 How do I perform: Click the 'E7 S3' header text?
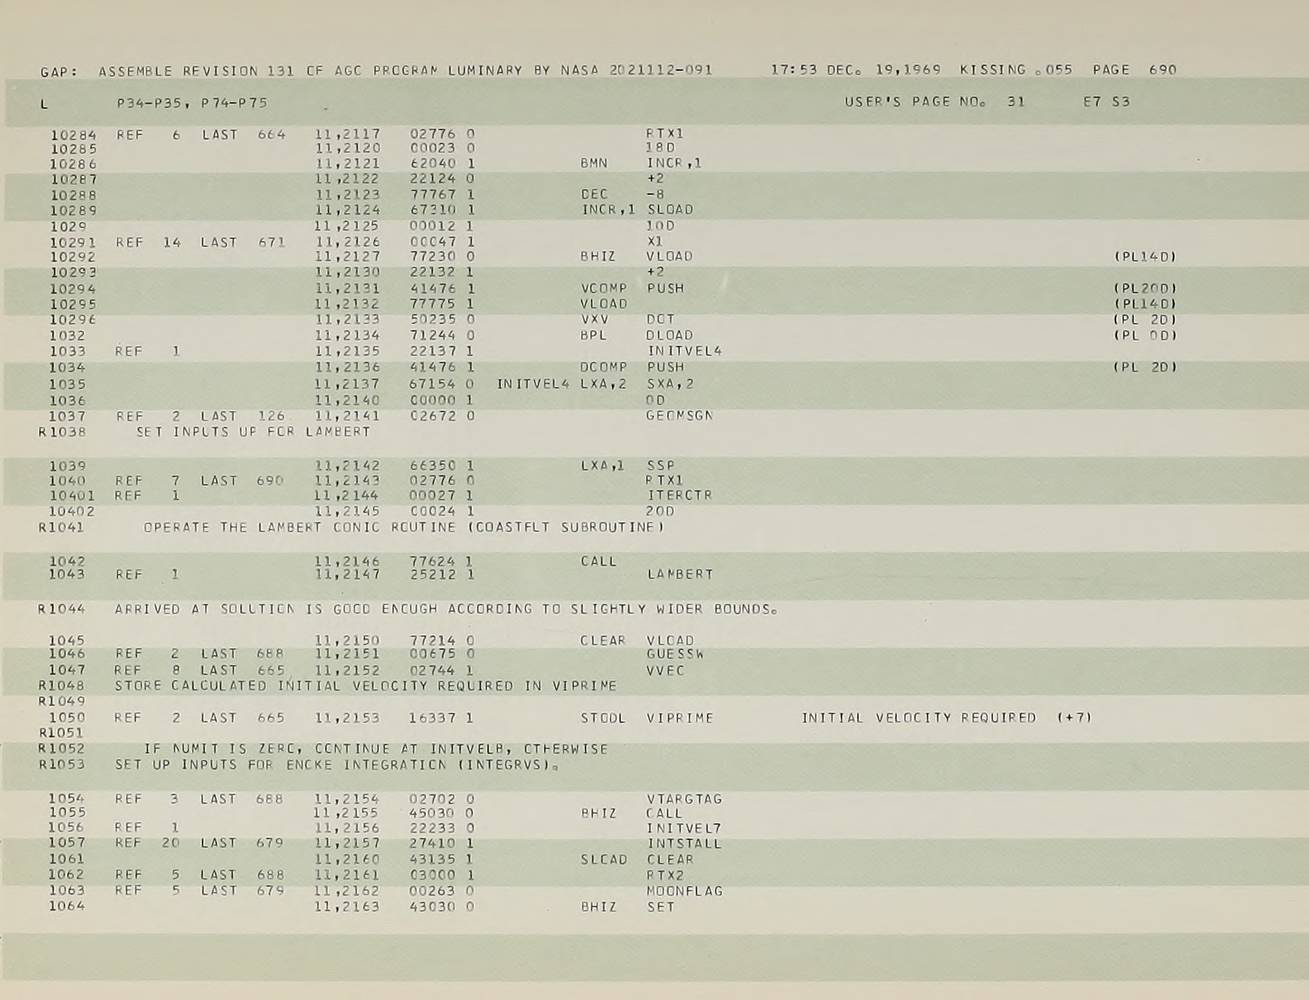coord(1106,102)
